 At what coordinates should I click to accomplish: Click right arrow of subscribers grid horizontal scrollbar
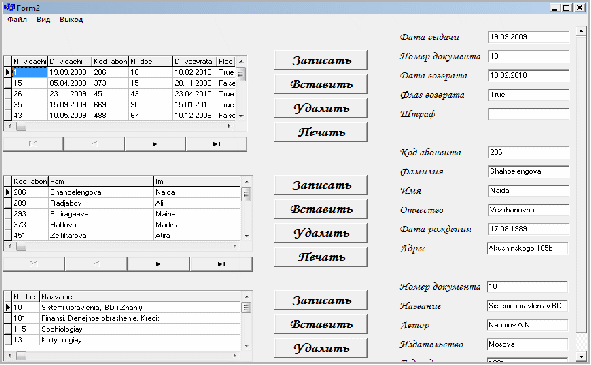[235, 247]
